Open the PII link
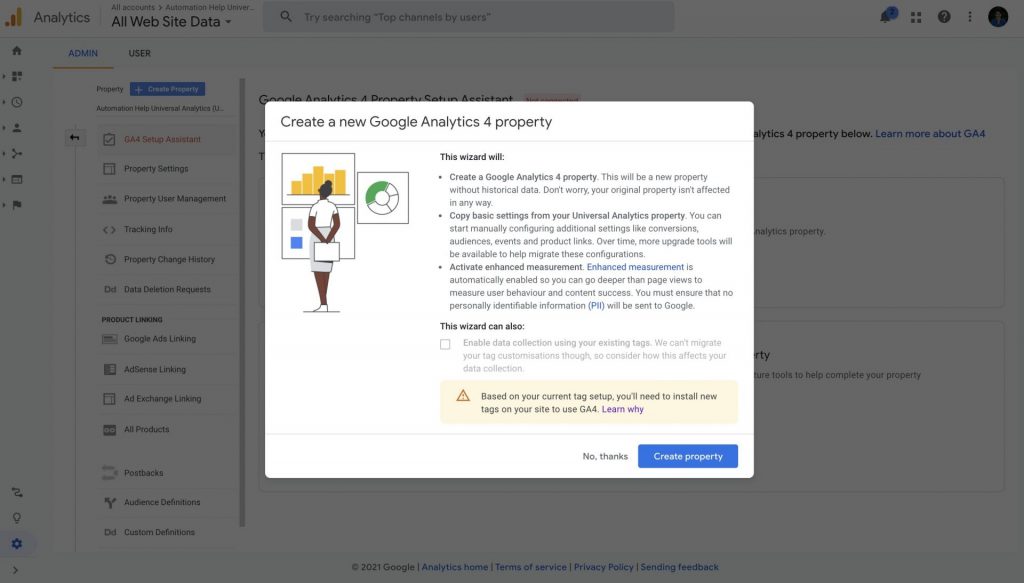Screen dimensions: 1024x583 [596, 306]
